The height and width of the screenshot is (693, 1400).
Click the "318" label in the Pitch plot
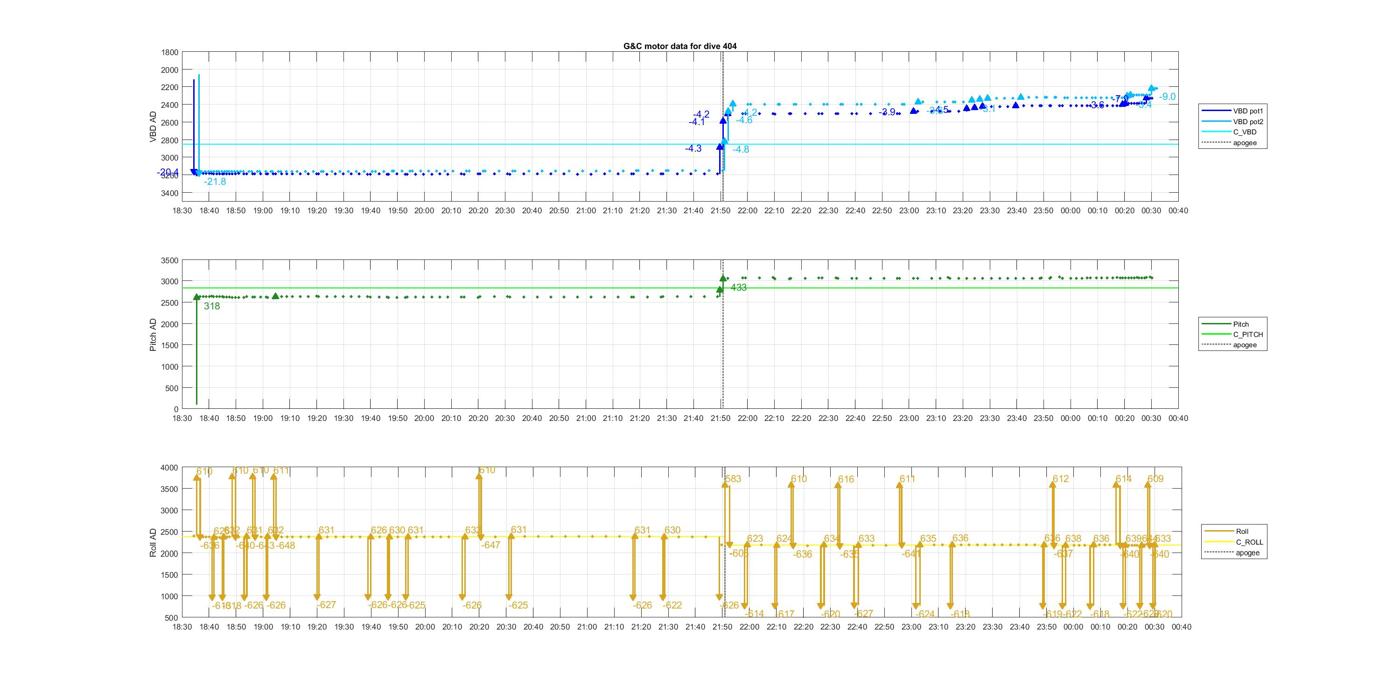point(212,306)
